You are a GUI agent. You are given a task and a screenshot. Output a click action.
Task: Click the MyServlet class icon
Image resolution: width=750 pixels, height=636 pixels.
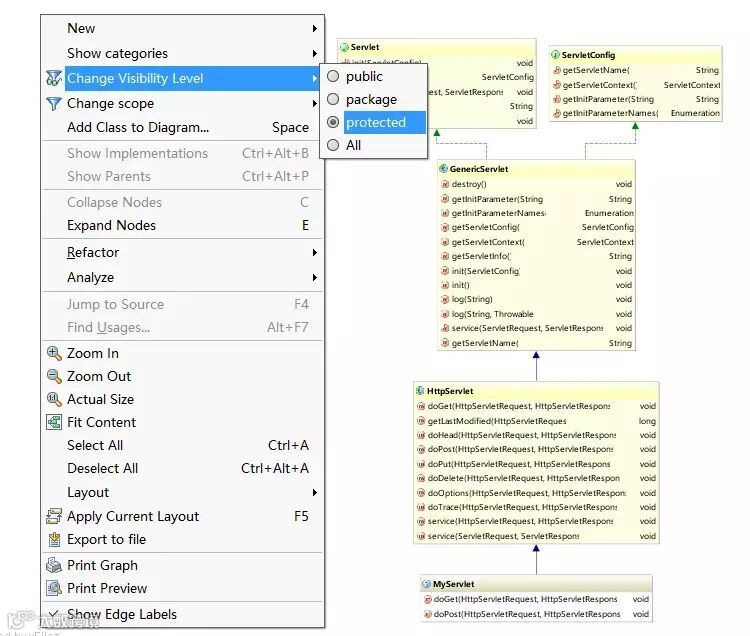pos(426,584)
